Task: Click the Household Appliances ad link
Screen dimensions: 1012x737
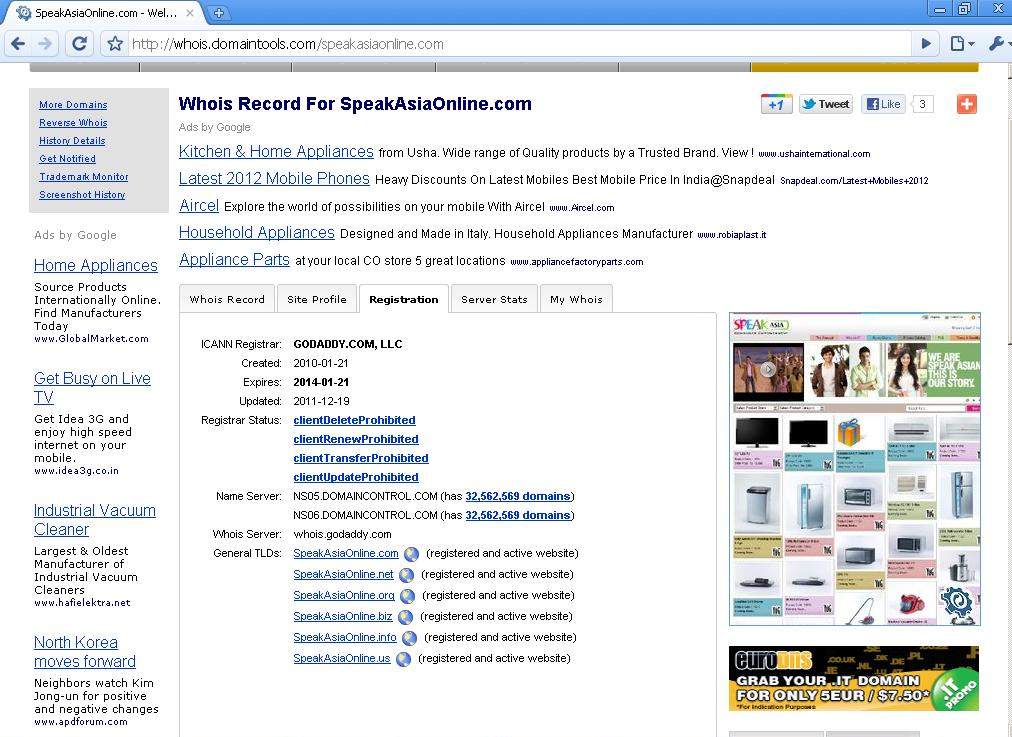Action: (x=257, y=232)
